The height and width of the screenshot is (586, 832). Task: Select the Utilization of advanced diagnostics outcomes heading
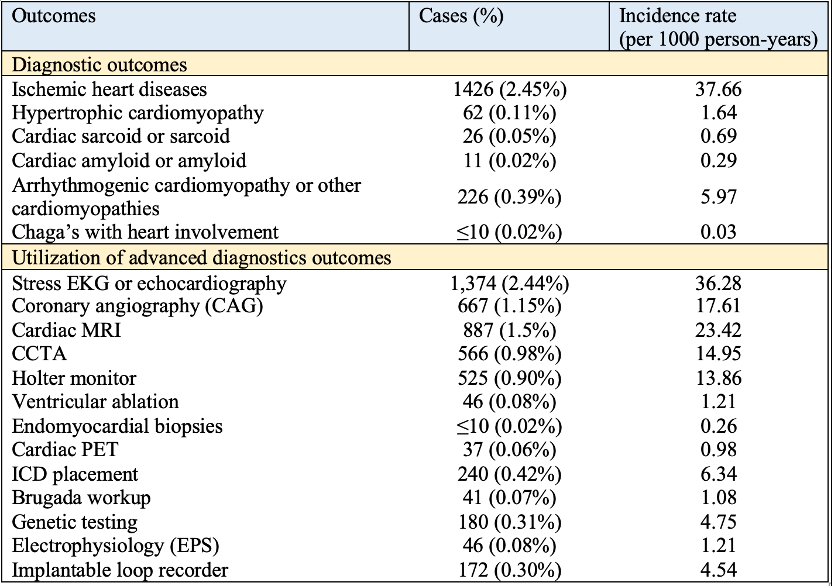point(201,258)
